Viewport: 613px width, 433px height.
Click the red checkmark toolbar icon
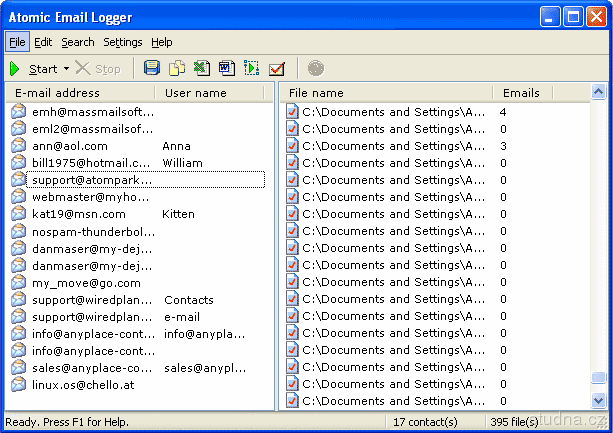pyautogui.click(x=277, y=69)
